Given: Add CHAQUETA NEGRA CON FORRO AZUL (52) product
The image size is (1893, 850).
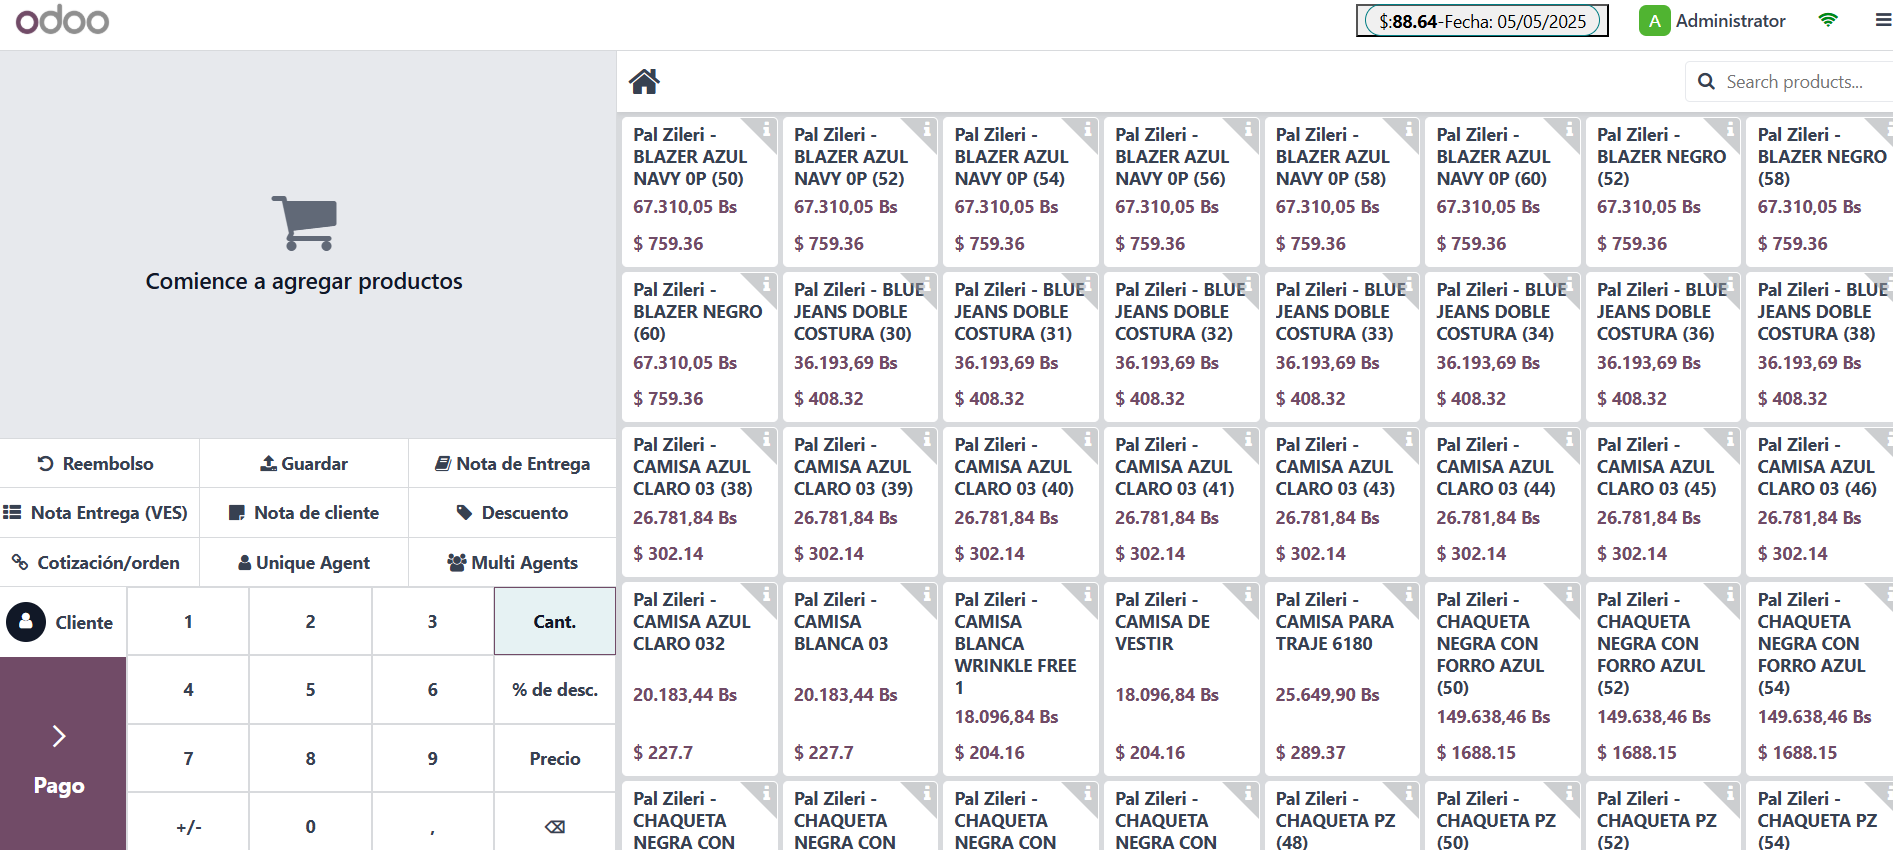Looking at the screenshot, I should coord(1663,678).
